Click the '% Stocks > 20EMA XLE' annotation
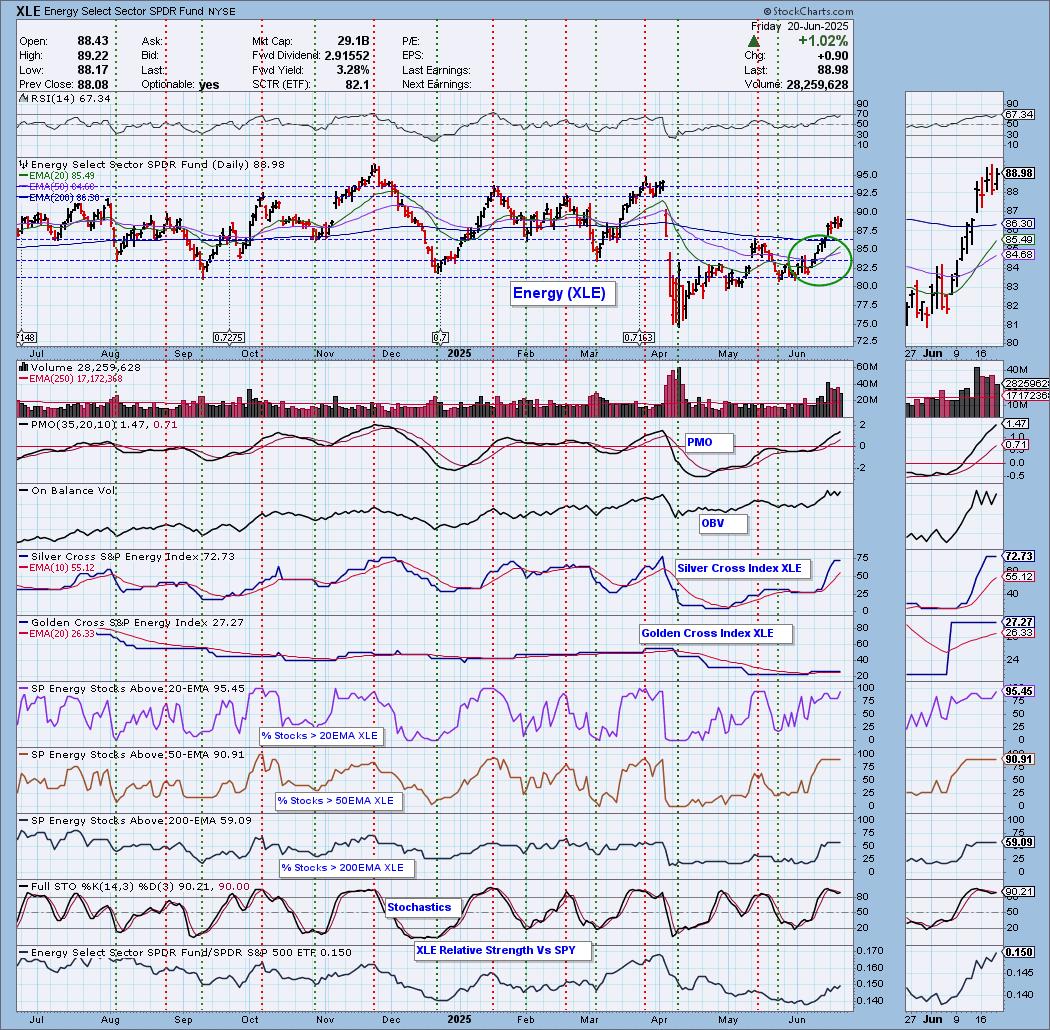Viewport: 1050px width, 1030px height. [319, 735]
